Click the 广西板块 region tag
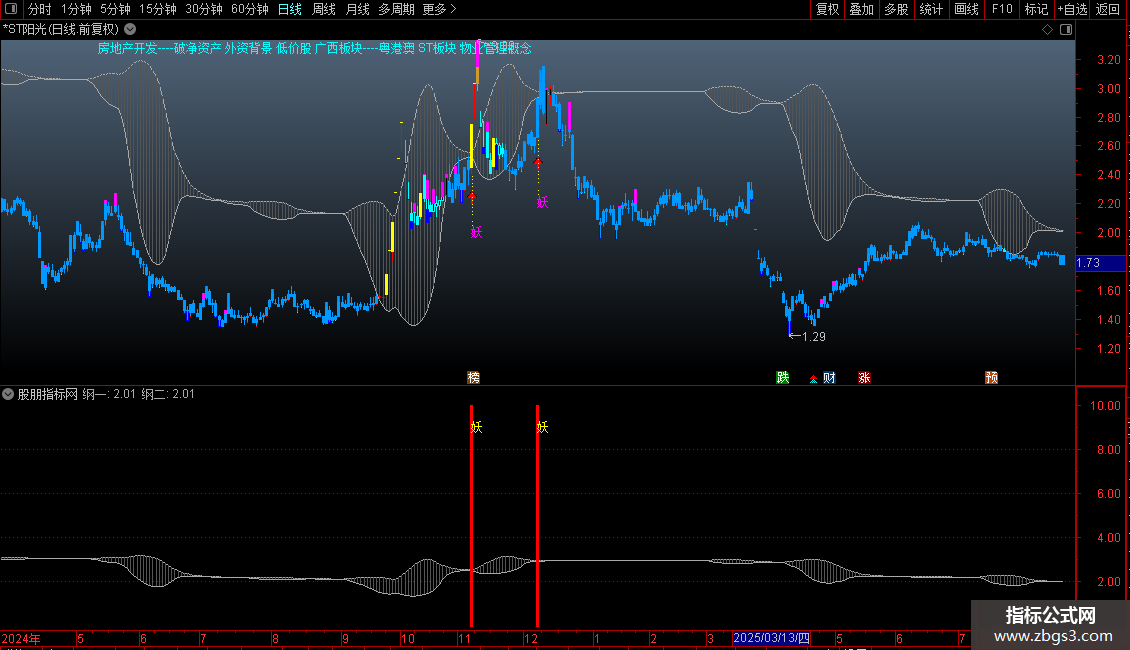The height and width of the screenshot is (650, 1130). (339, 48)
